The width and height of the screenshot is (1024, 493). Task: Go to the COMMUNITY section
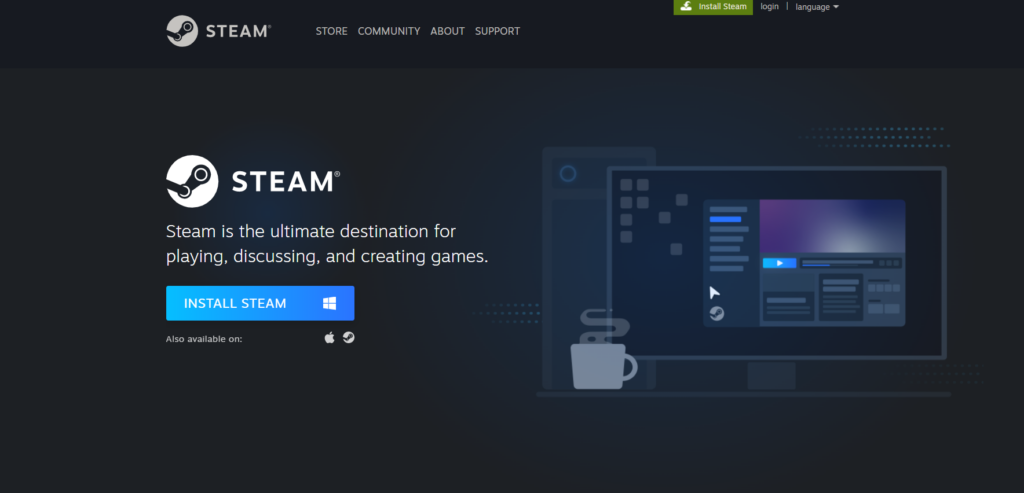pyautogui.click(x=389, y=31)
